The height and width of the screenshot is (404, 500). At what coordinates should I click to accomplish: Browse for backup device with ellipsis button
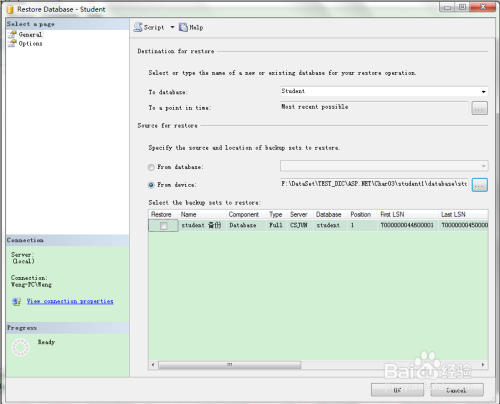(x=480, y=185)
